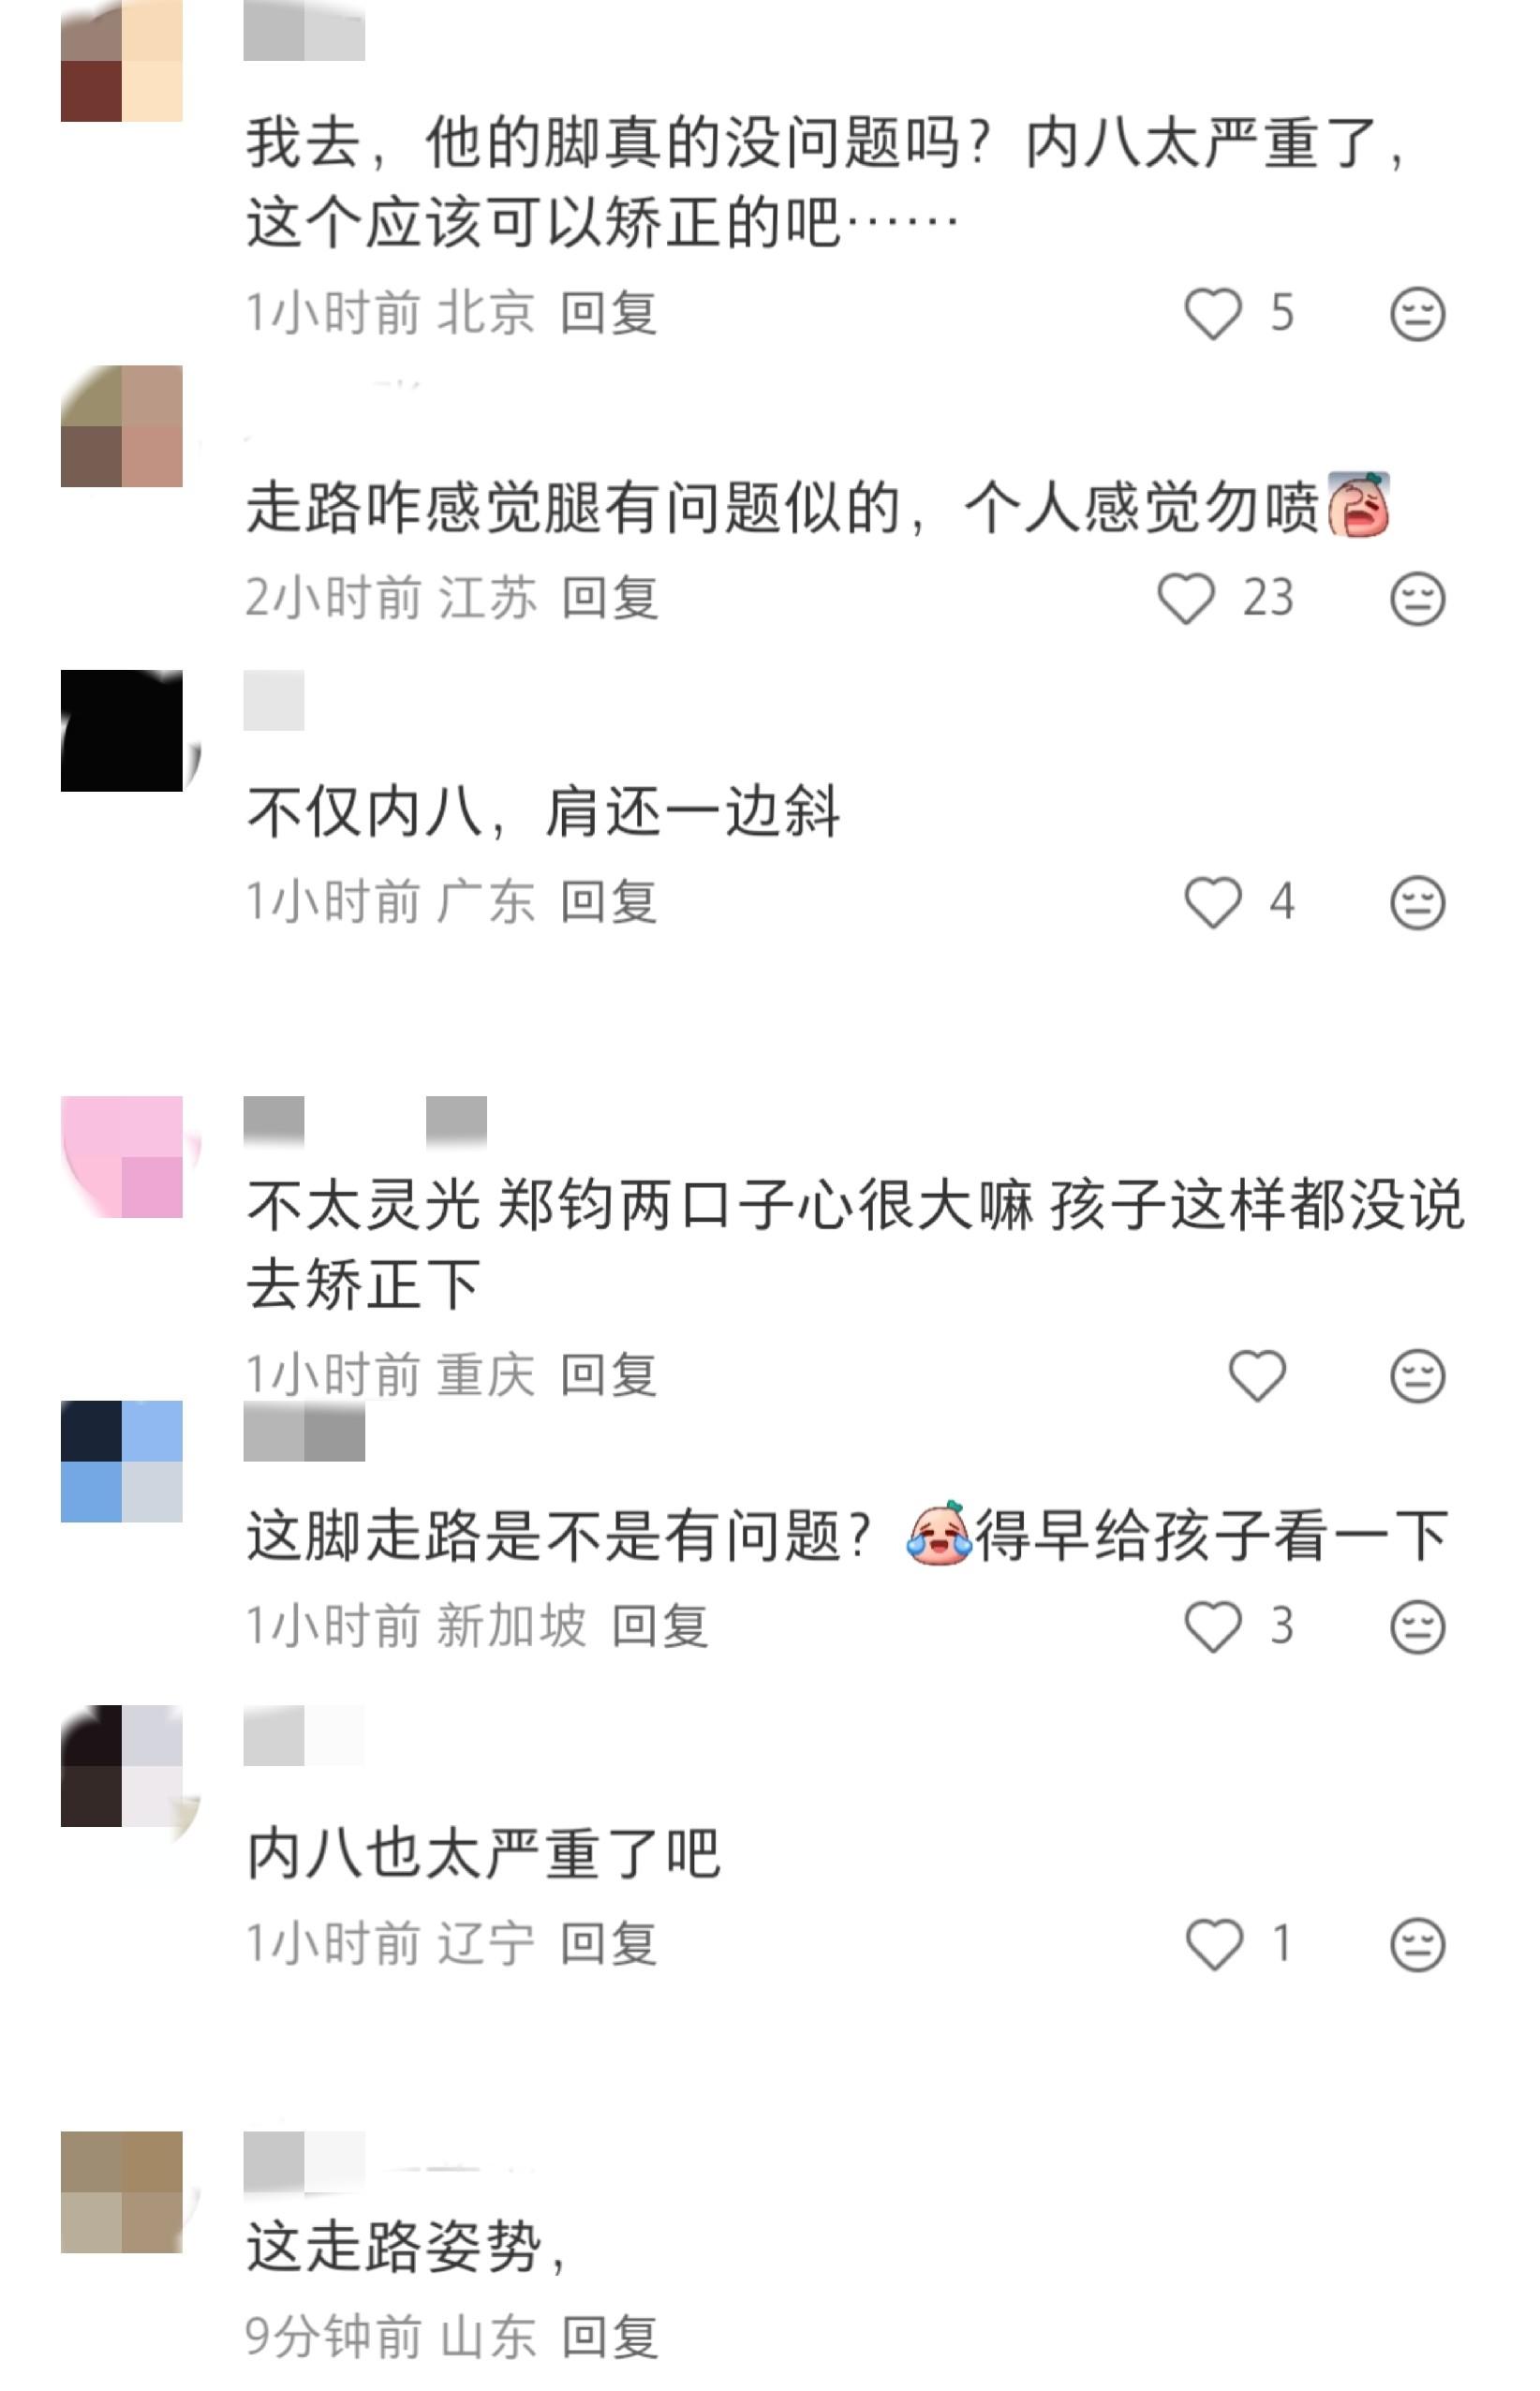Dislike the Guangdong comment via face icon

click(1417, 903)
